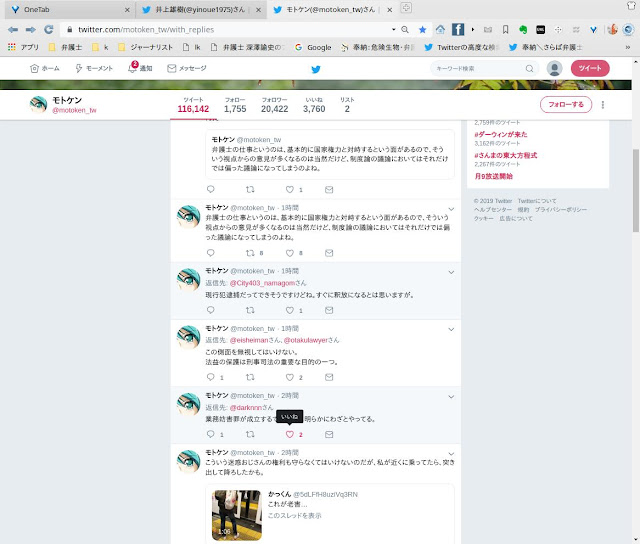Open the リスト 2 stat
640x544 pixels.
(347, 105)
